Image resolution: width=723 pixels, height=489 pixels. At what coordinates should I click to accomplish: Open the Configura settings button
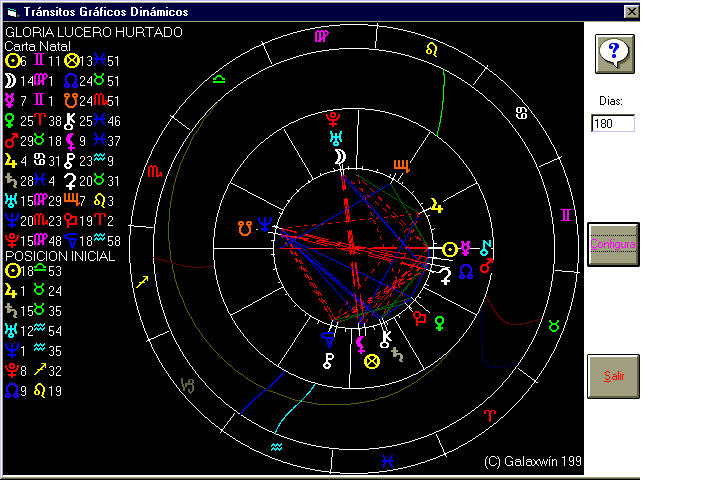tap(613, 244)
